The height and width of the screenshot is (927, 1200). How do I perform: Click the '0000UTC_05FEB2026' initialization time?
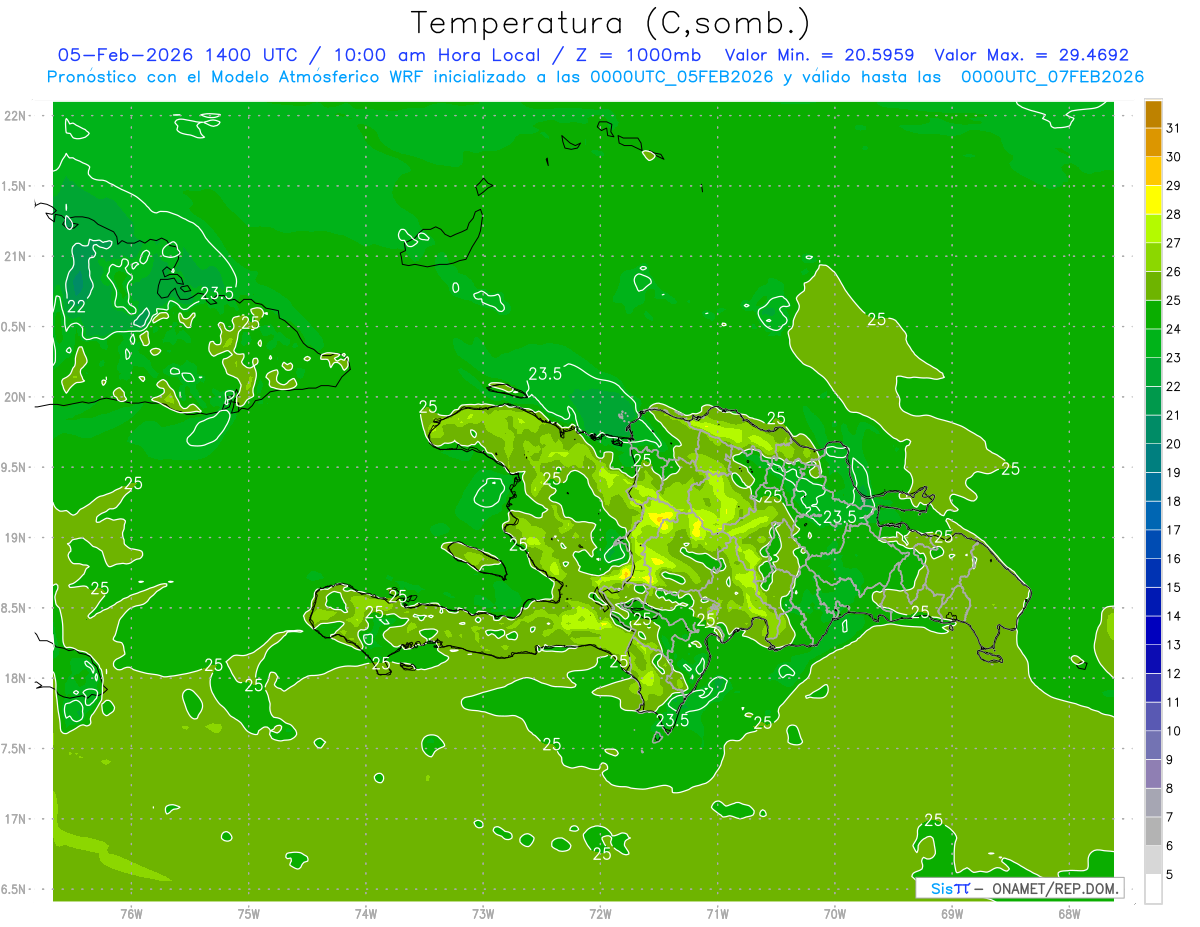point(682,77)
